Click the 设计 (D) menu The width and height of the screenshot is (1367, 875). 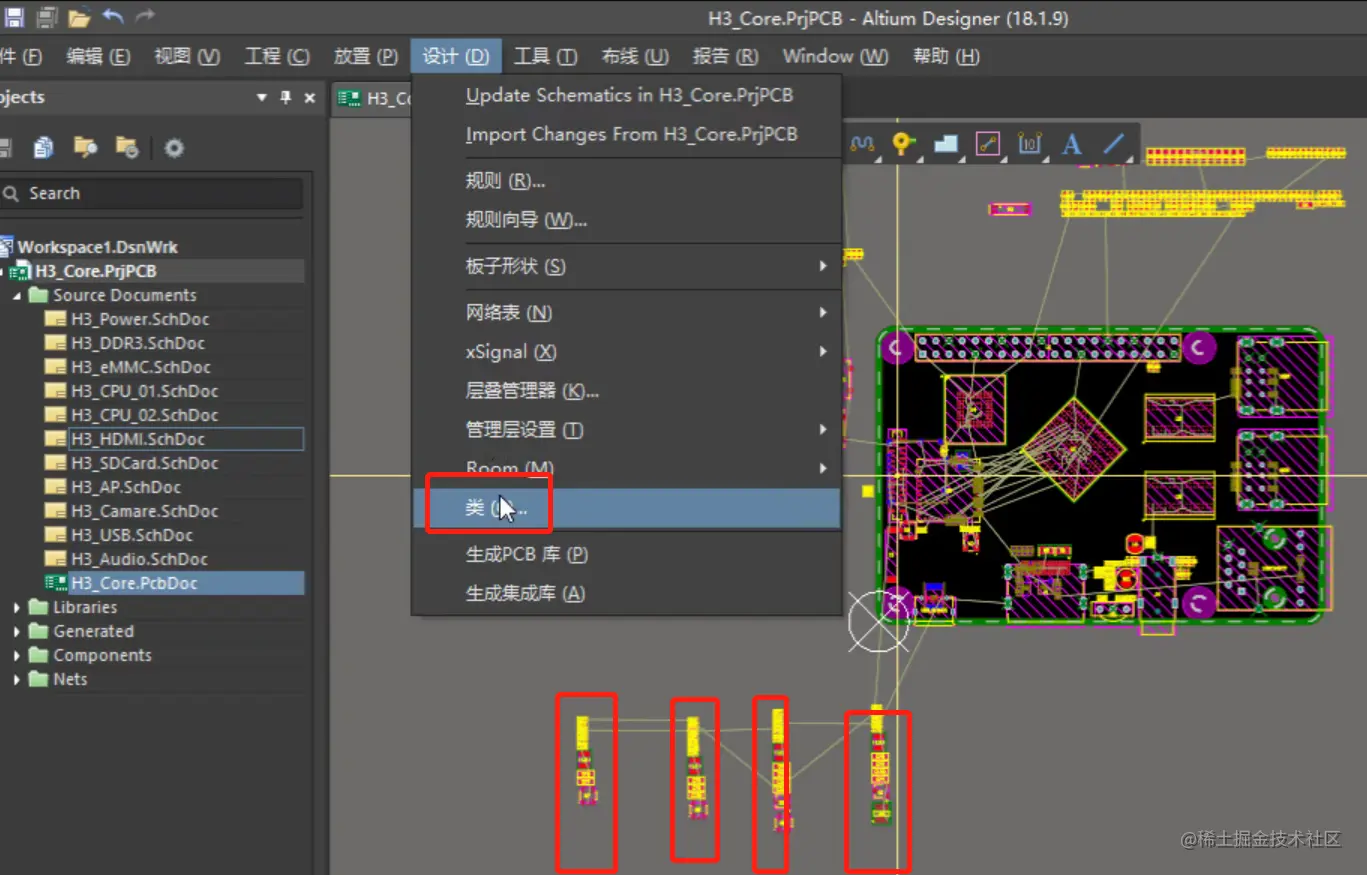coord(456,56)
